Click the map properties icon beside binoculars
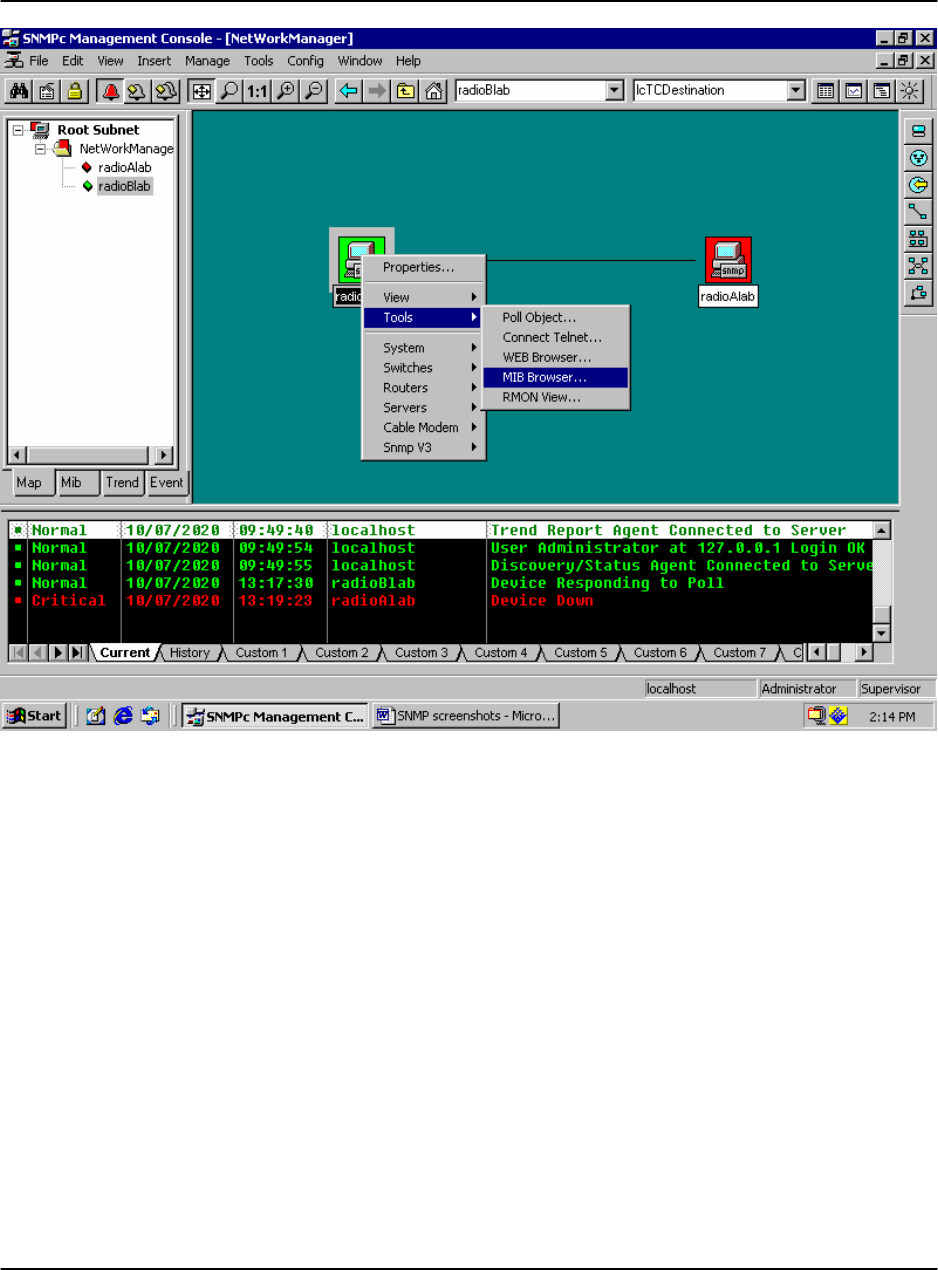Screen dimensions: 938x1270 coord(46,90)
